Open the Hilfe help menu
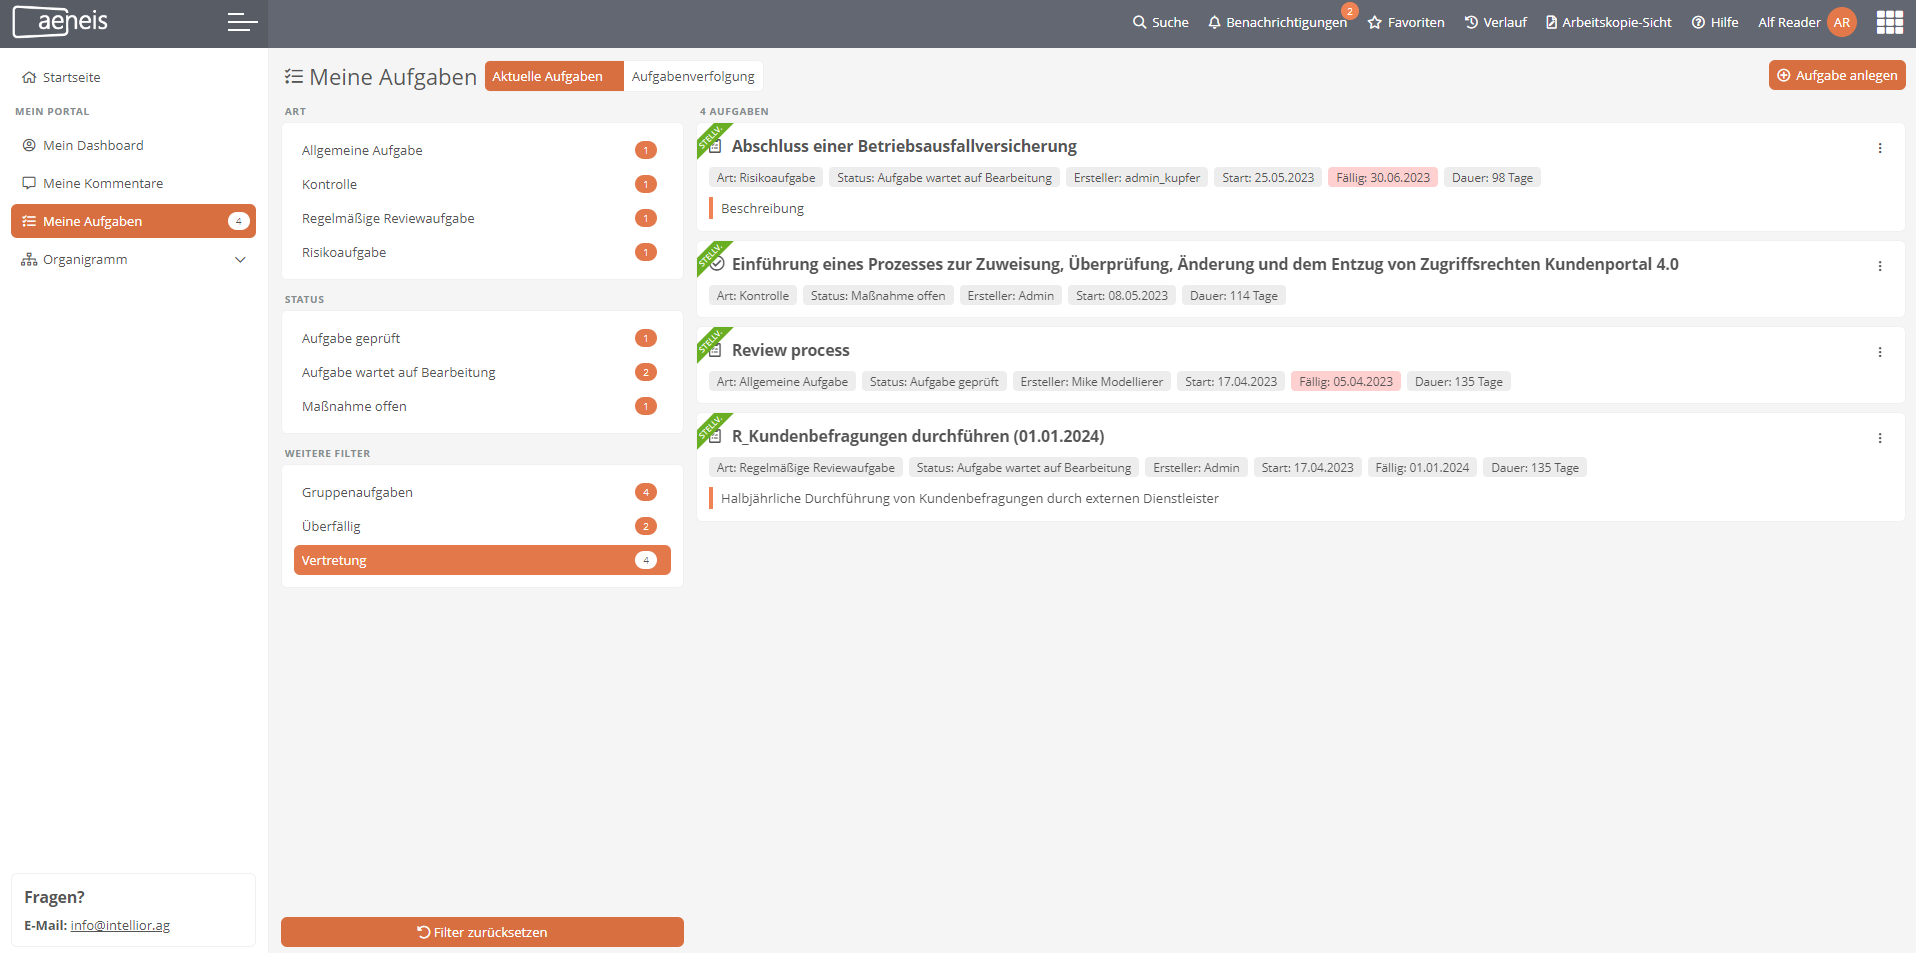The image size is (1916, 953). tap(1714, 22)
